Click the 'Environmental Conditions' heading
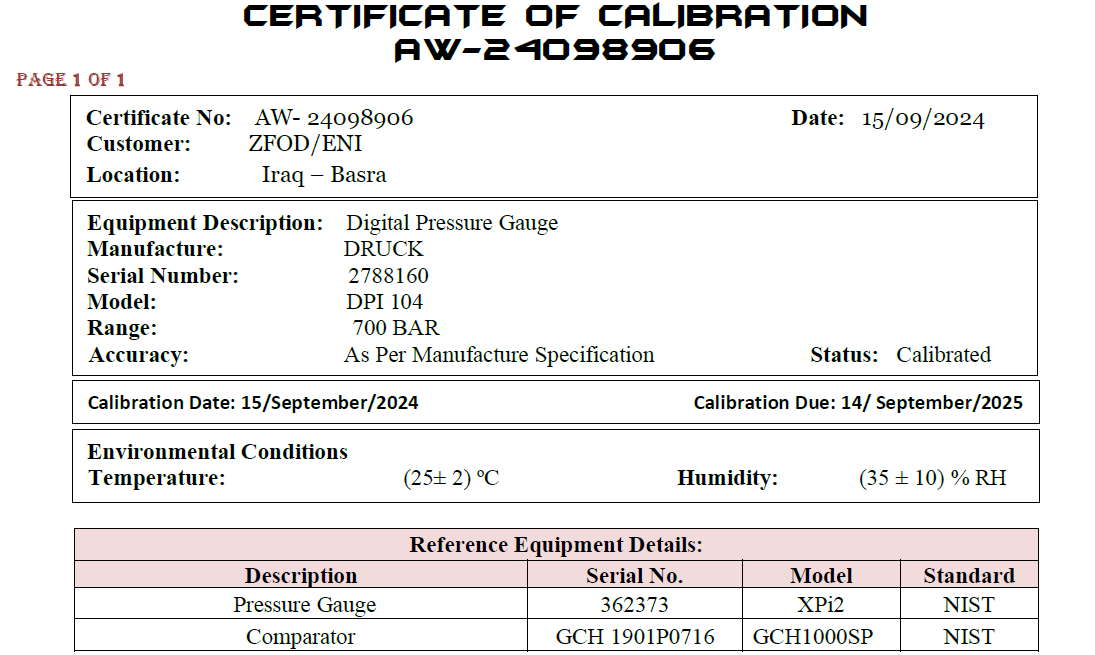 click(x=217, y=452)
